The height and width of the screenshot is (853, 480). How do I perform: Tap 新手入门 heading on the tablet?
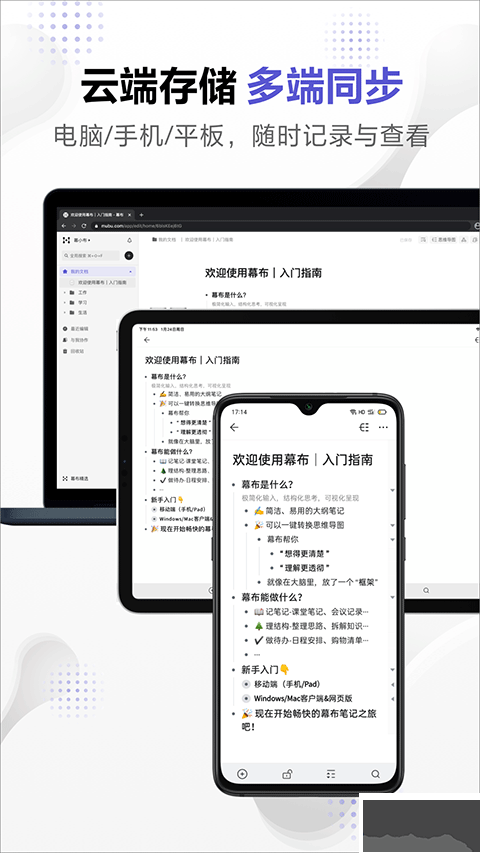click(x=168, y=499)
